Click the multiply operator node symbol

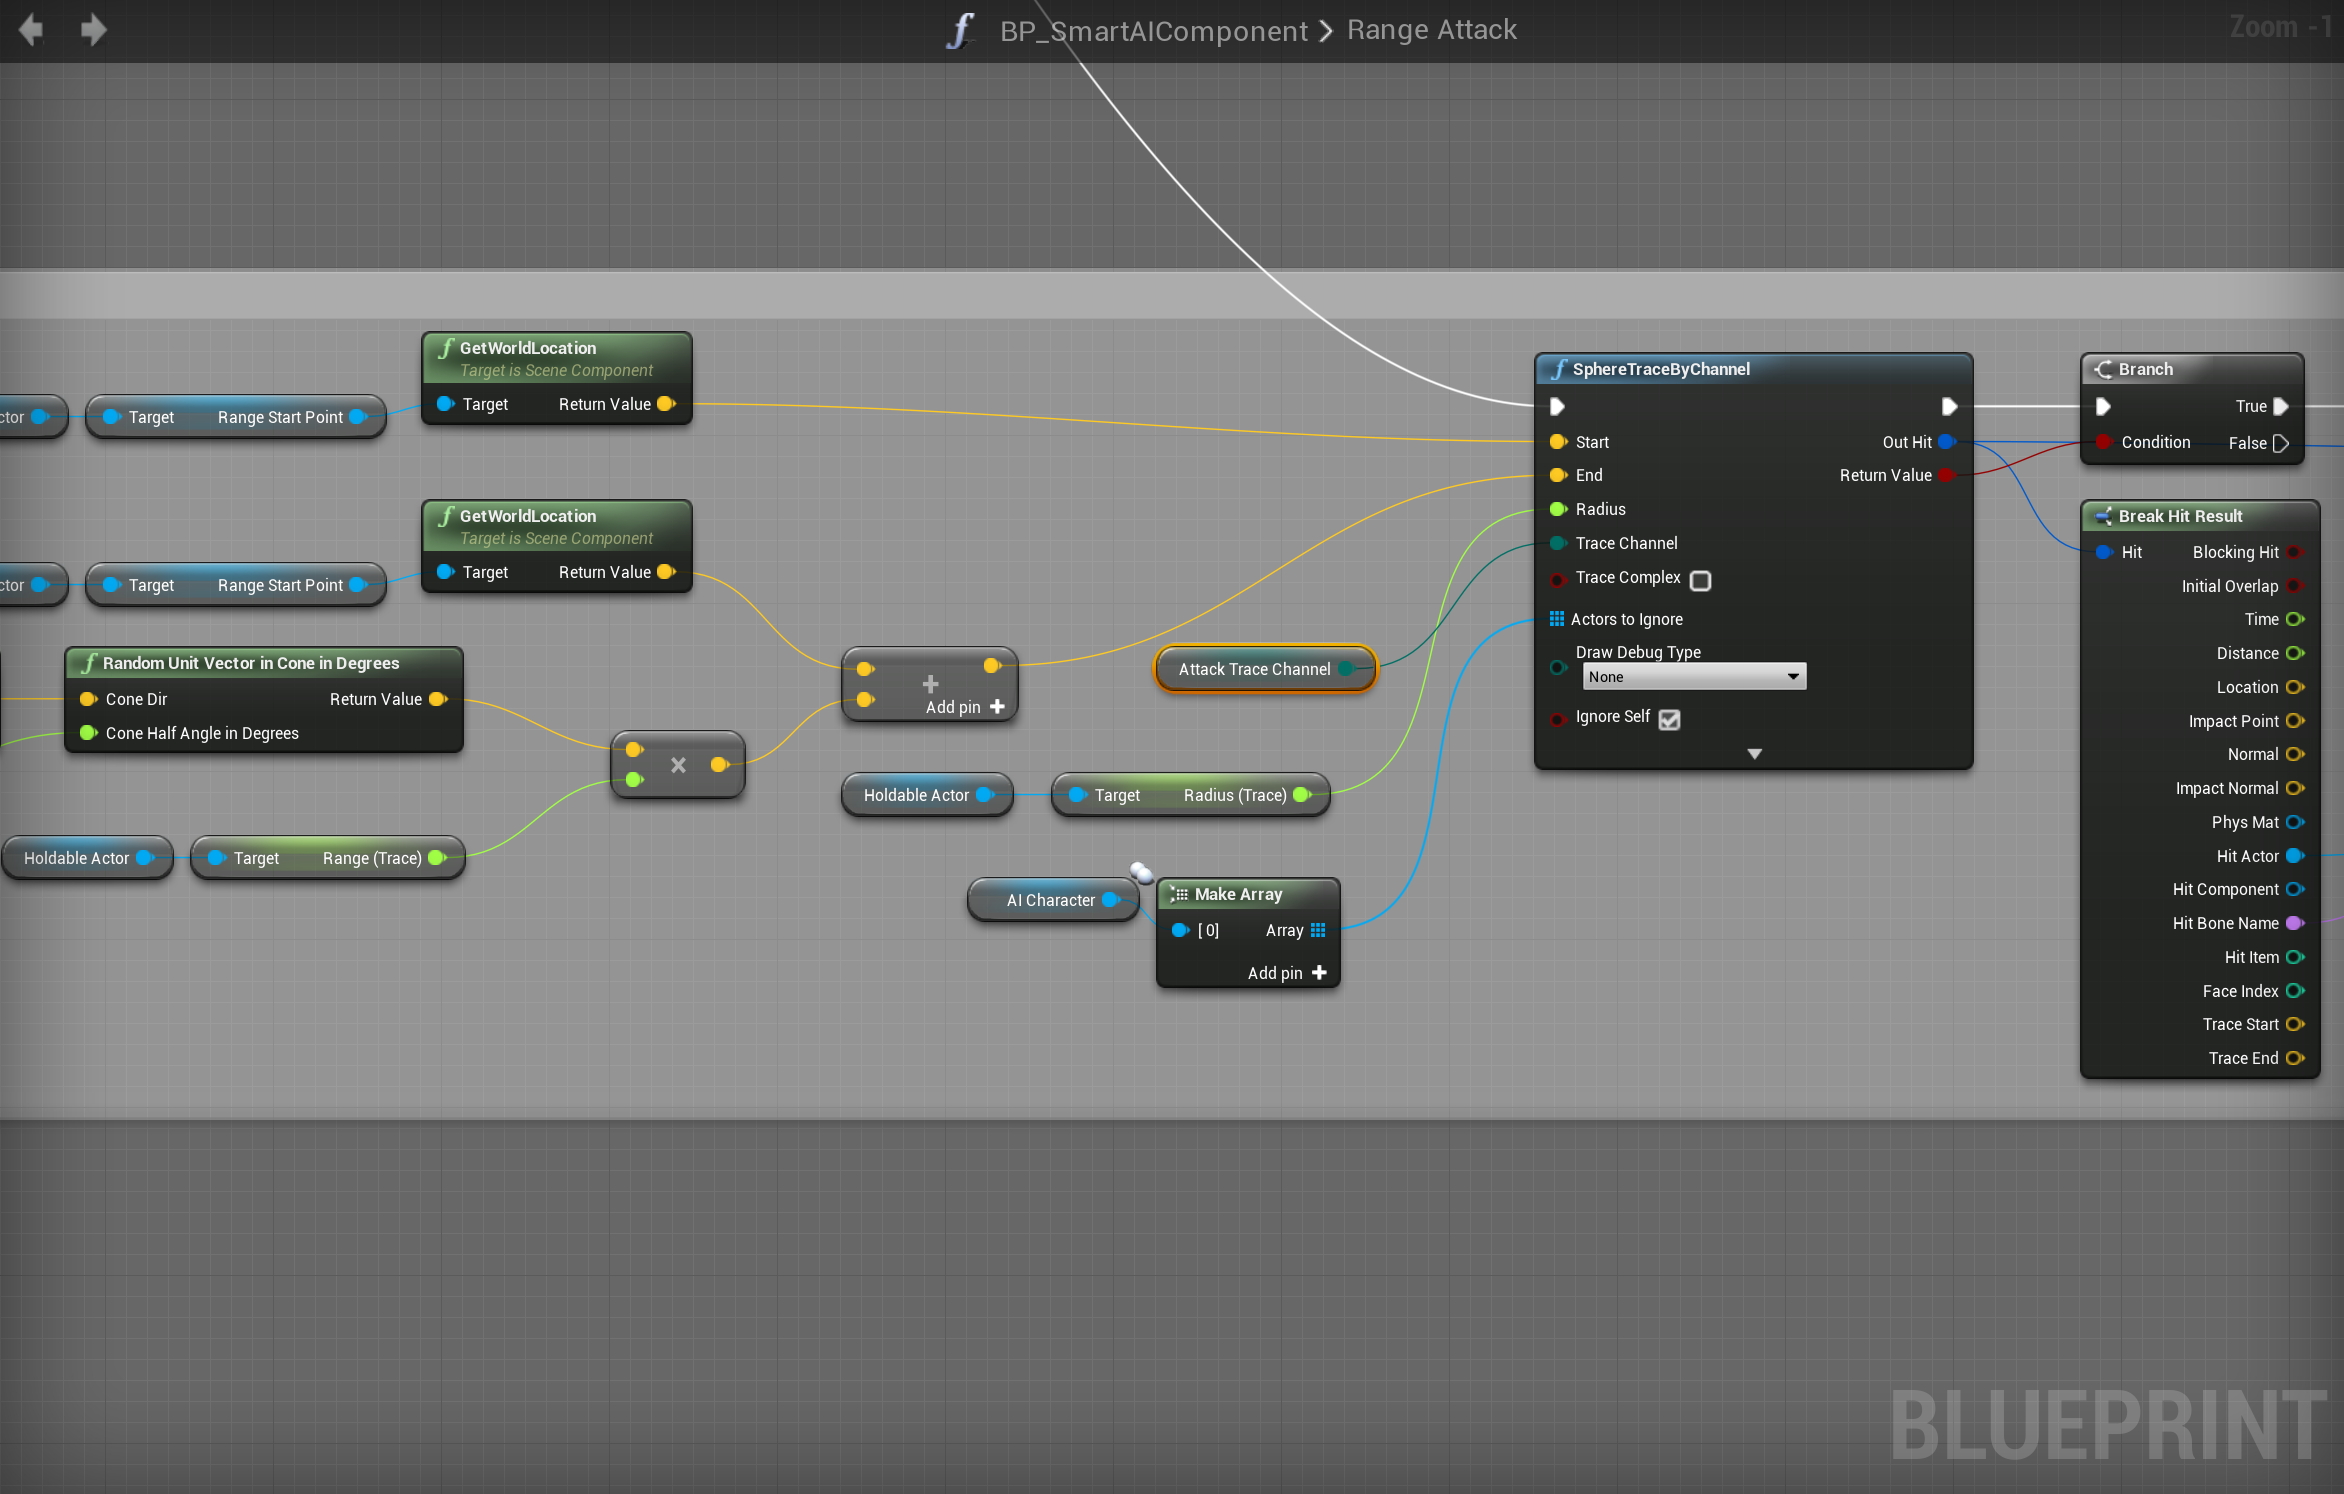point(678,765)
